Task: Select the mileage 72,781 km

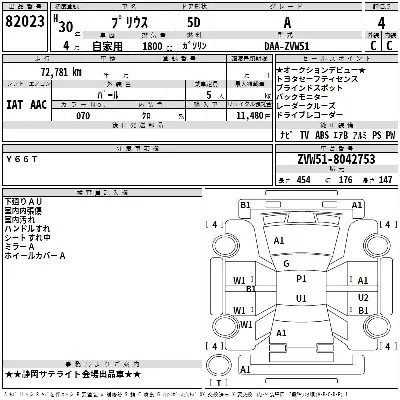Action: pos(61,72)
